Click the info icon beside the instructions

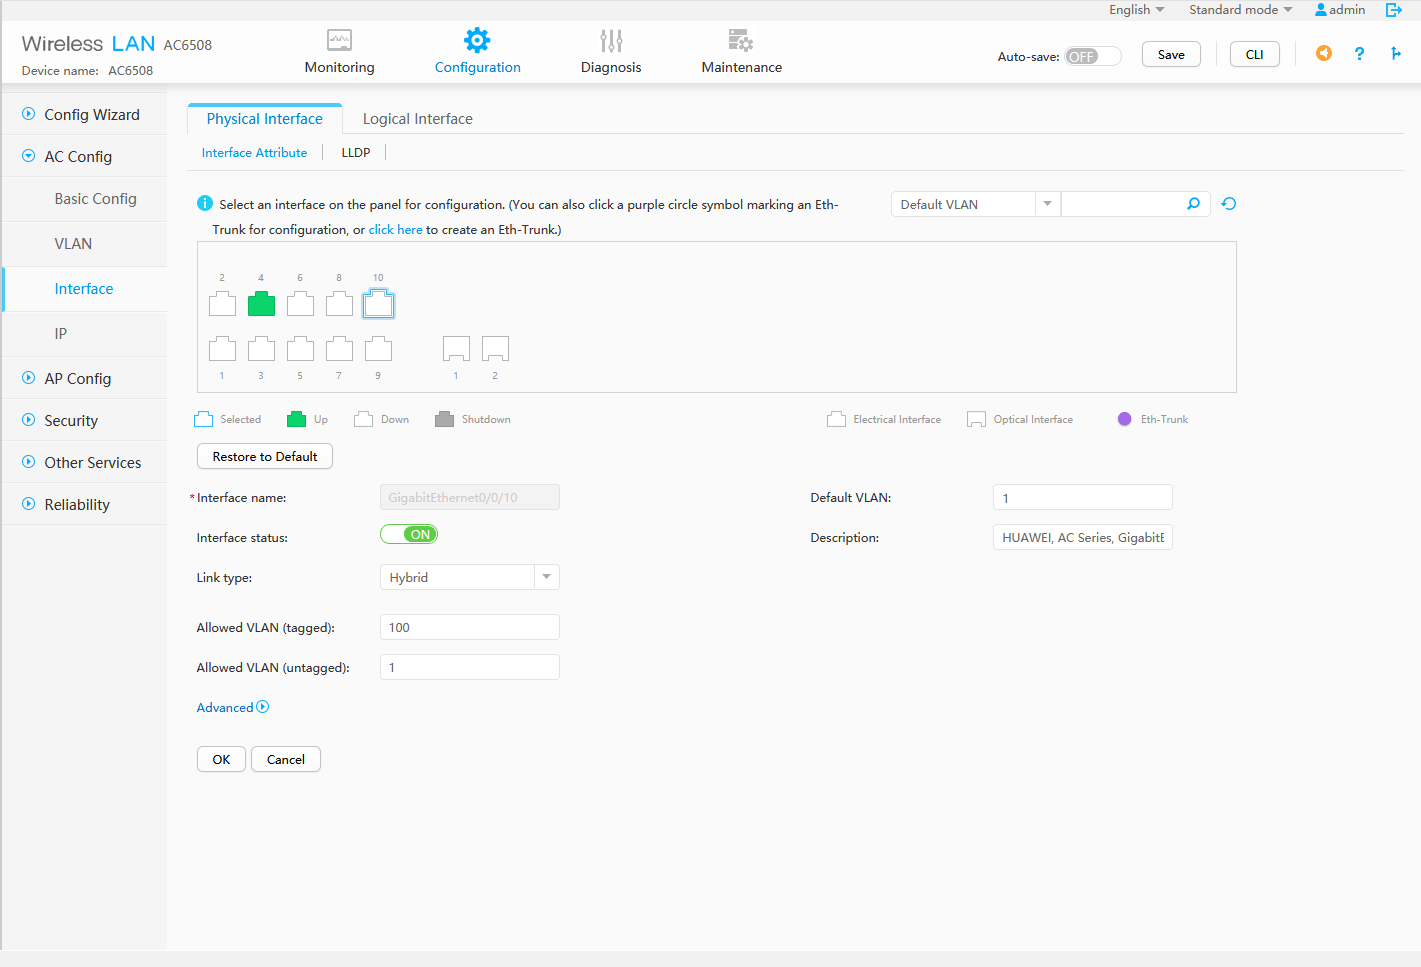(x=205, y=204)
